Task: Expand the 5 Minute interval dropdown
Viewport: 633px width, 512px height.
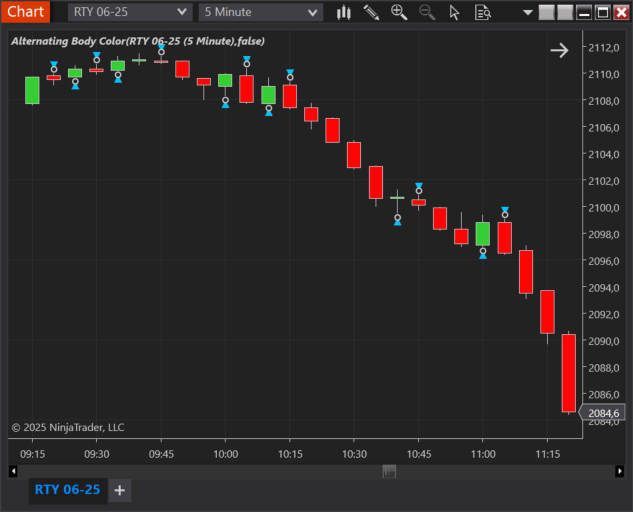Action: [261, 12]
